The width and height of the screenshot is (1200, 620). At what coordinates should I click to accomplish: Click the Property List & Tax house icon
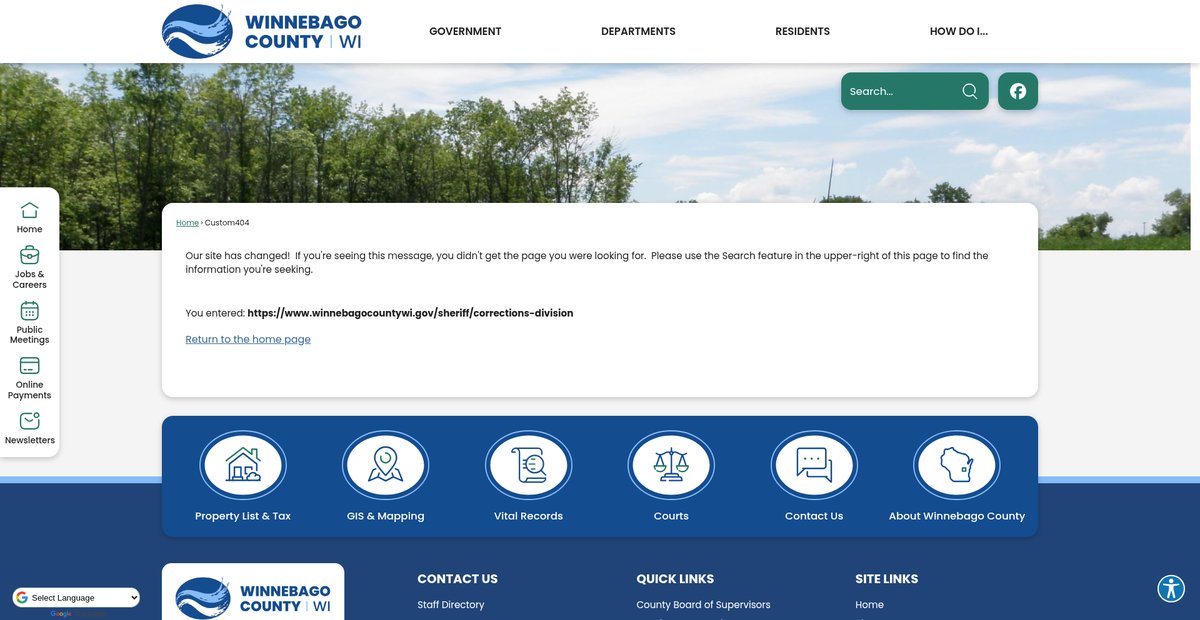(x=243, y=465)
